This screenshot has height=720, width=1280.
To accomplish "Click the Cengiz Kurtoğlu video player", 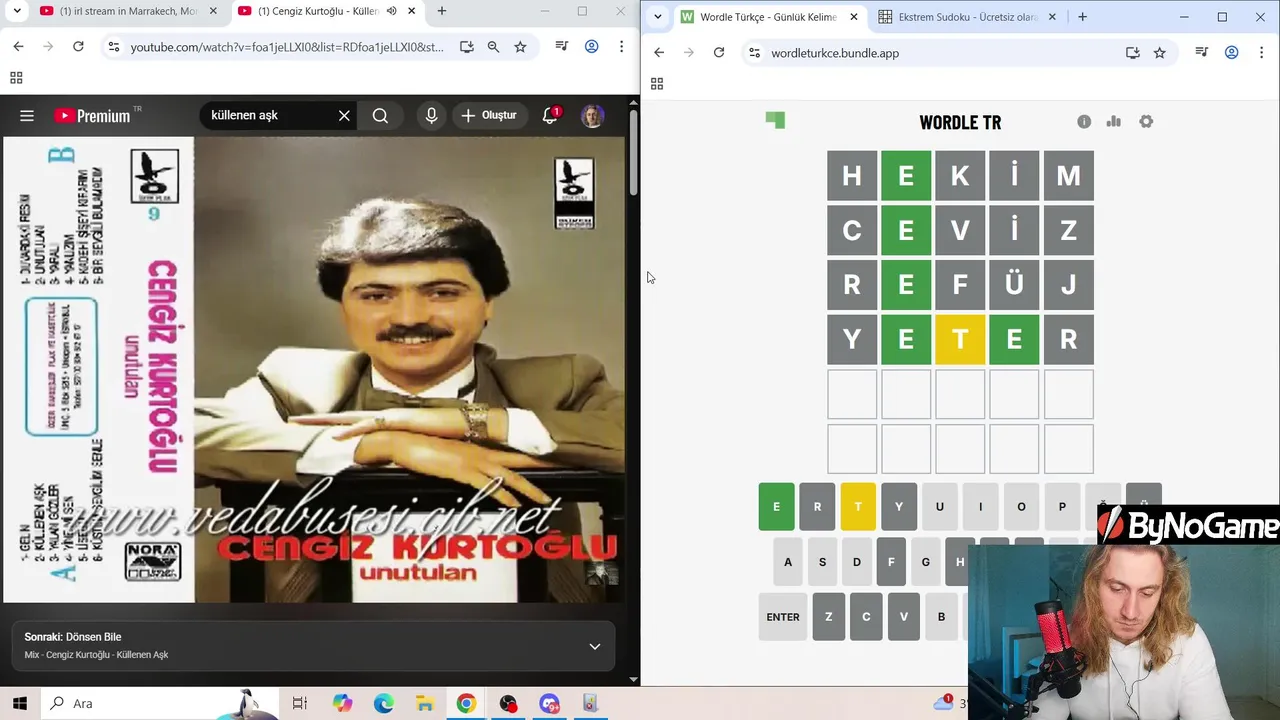I will pos(314,369).
